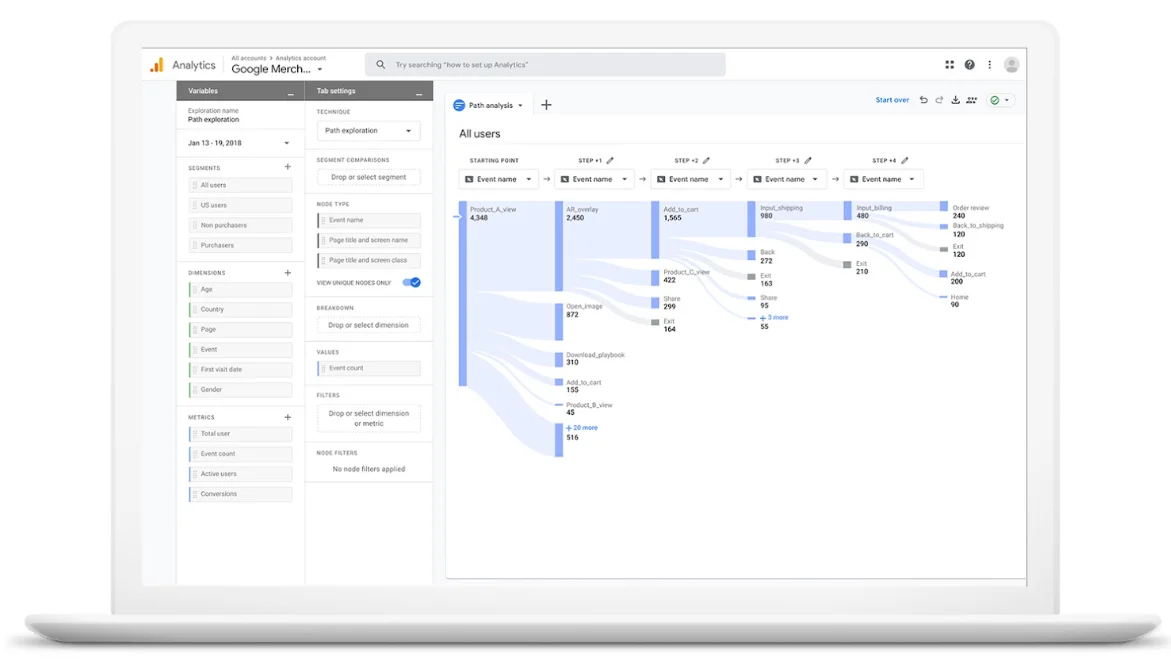The width and height of the screenshot is (1171, 666).
Task: Select the Path analysis tab
Action: [489, 105]
